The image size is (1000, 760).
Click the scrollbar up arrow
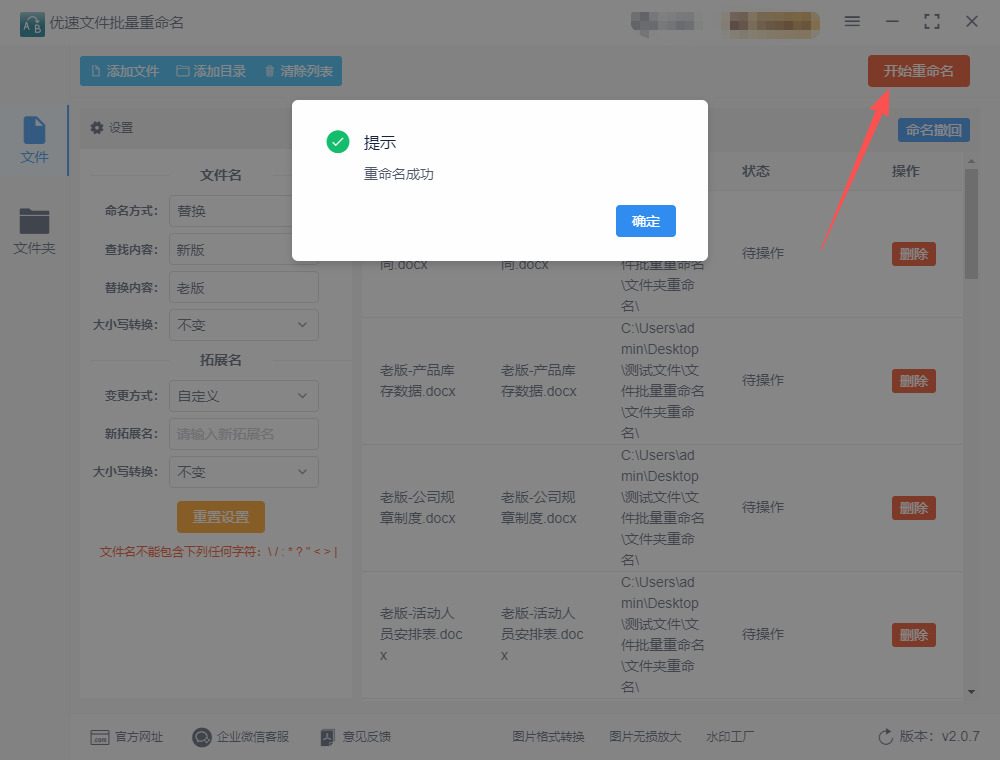tap(971, 162)
